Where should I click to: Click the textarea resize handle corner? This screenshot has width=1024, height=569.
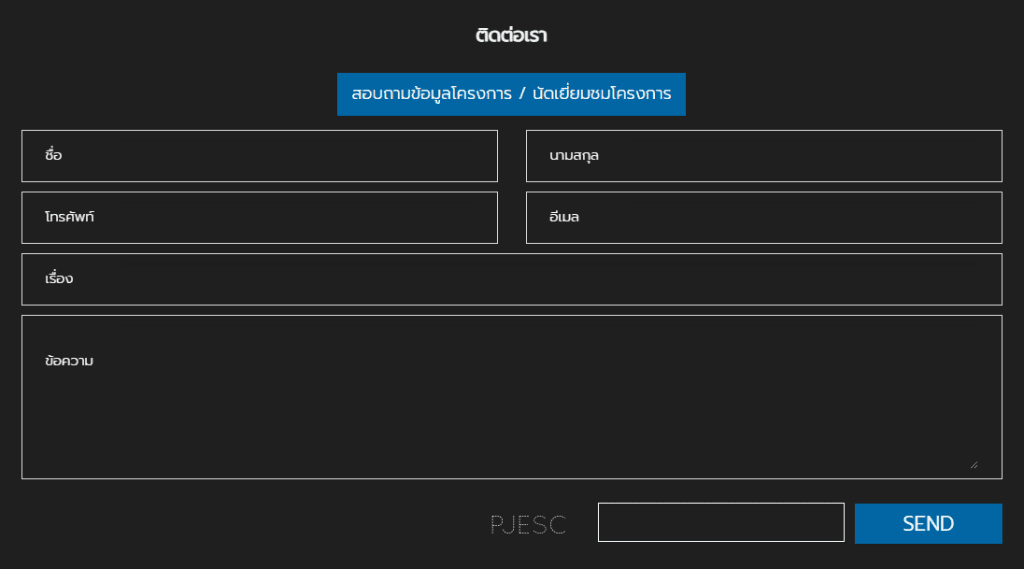tap(973, 464)
